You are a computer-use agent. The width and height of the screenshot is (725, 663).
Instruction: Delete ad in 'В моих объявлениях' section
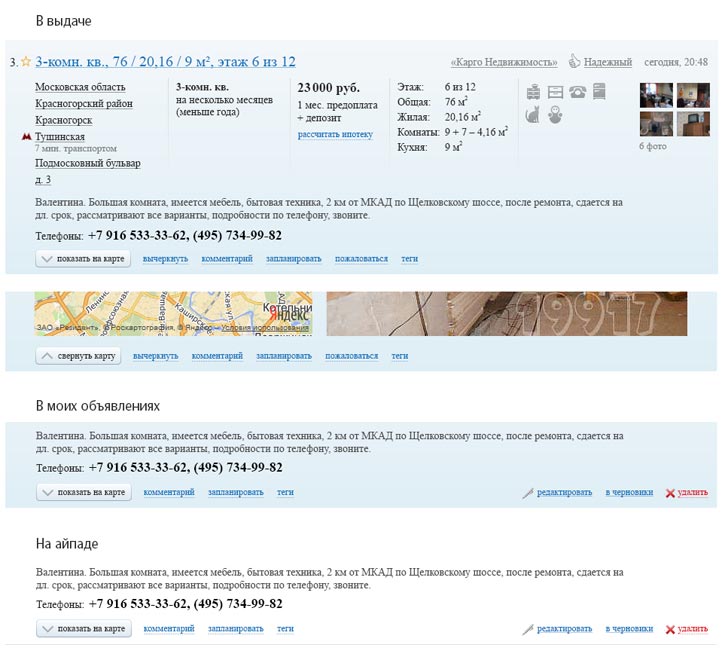click(x=686, y=492)
